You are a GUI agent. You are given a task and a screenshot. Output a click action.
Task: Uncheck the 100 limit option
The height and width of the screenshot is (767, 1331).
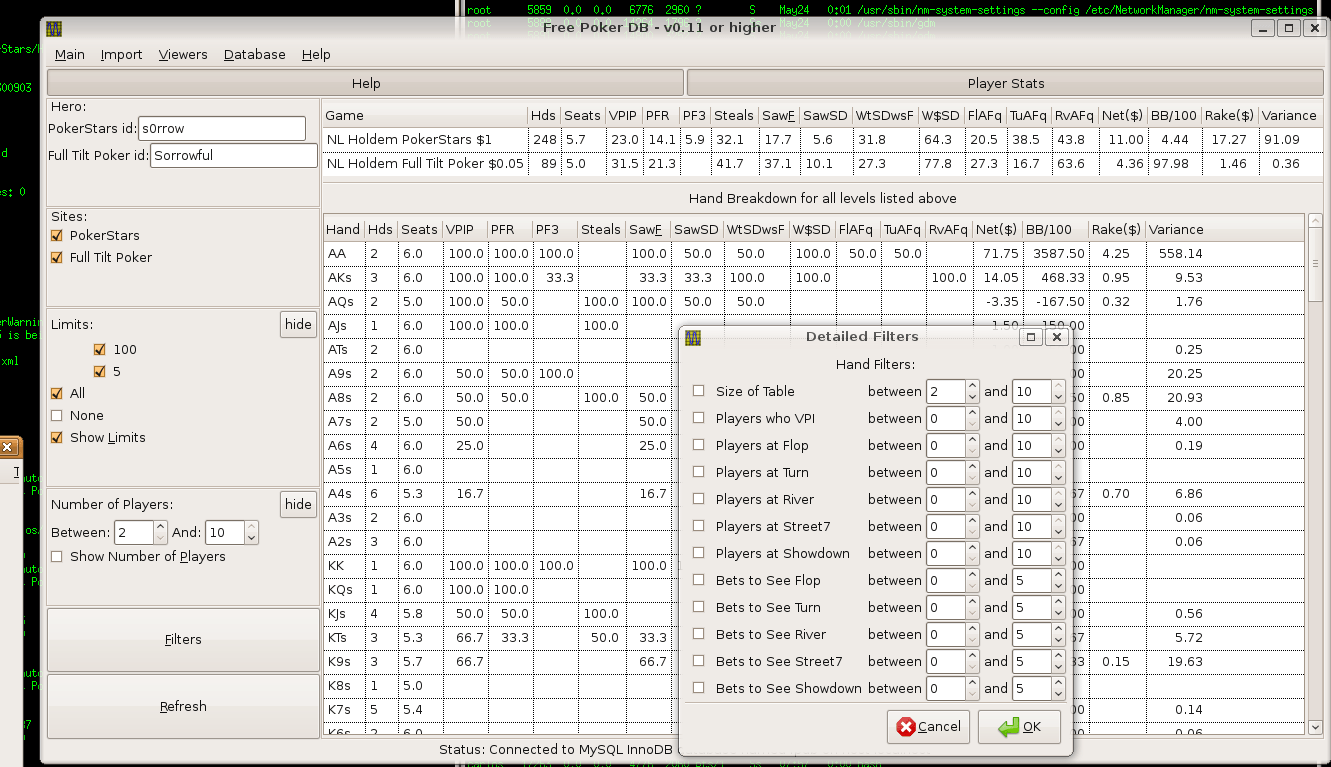tap(98, 349)
